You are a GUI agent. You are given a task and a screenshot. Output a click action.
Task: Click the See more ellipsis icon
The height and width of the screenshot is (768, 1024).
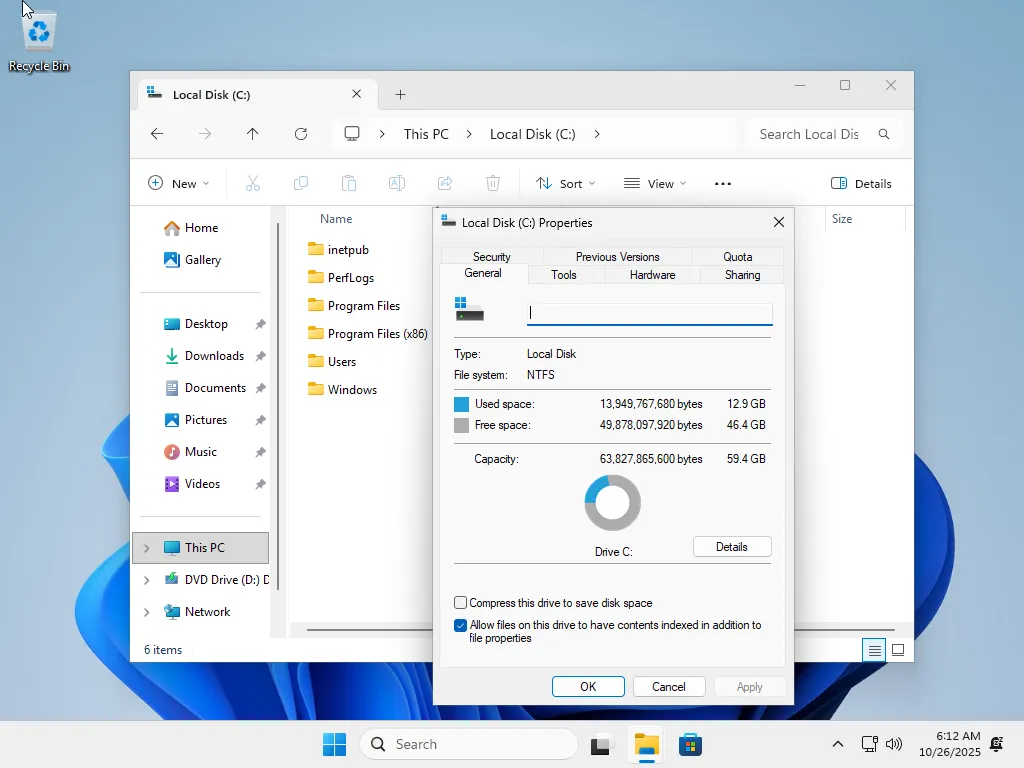click(x=723, y=184)
